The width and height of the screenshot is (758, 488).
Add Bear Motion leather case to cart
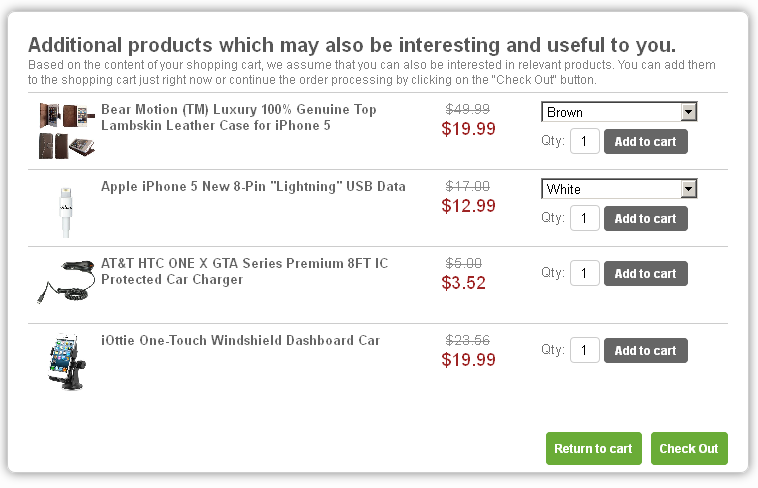[645, 141]
